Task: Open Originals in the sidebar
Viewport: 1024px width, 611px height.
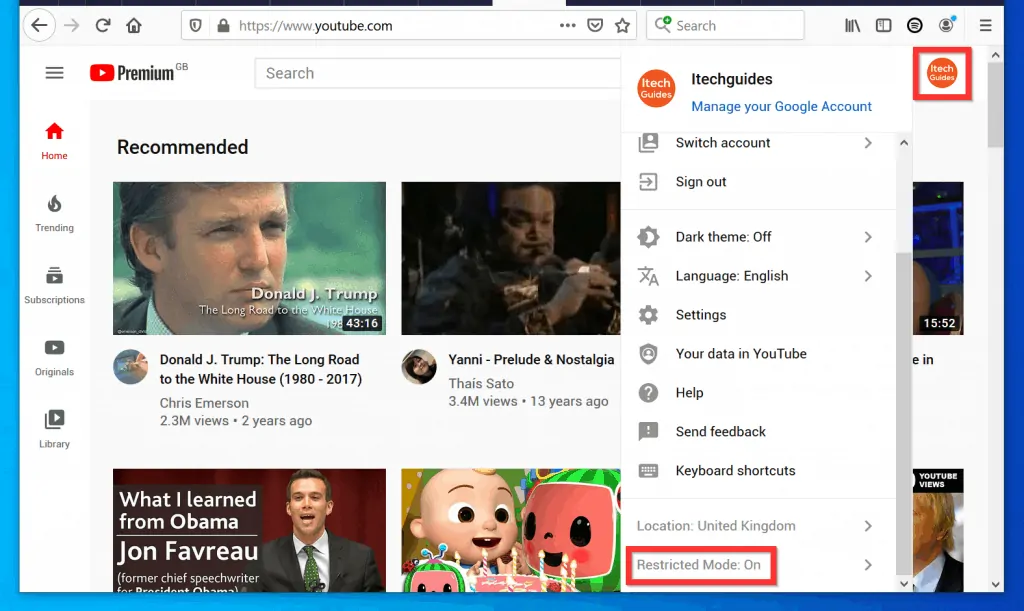Action: [x=54, y=358]
